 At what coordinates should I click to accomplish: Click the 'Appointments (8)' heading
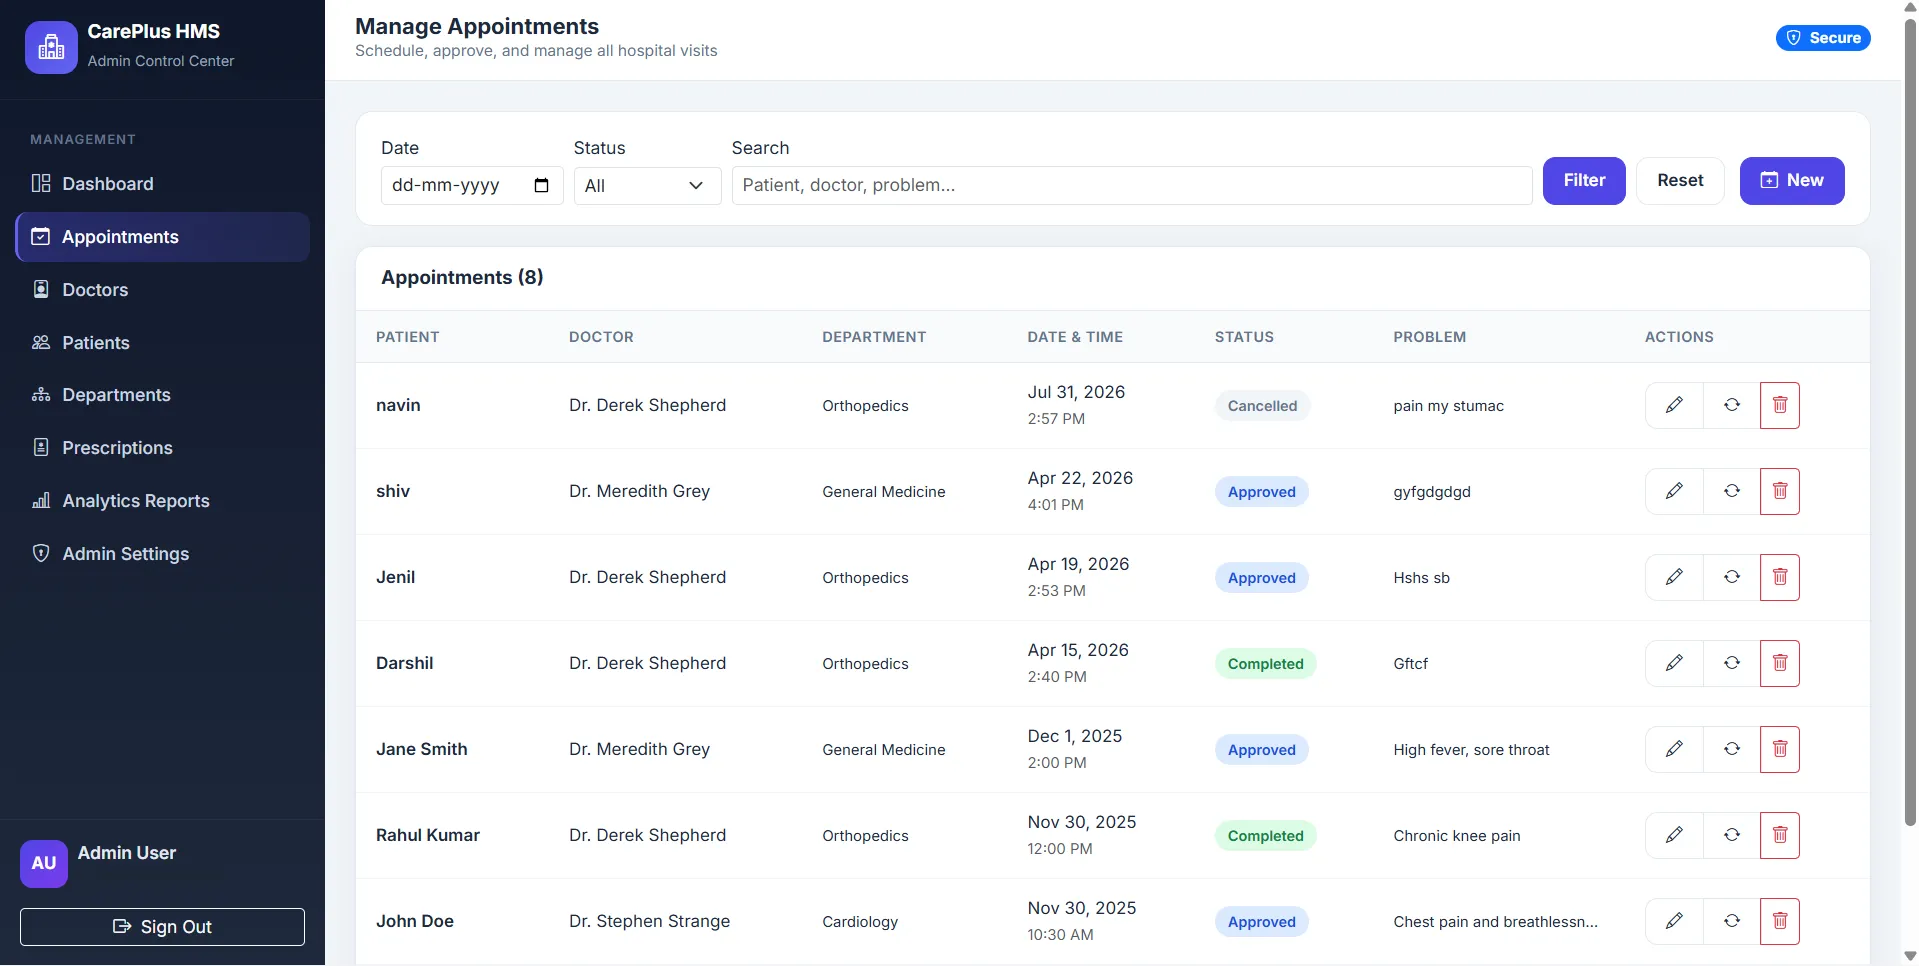point(462,277)
